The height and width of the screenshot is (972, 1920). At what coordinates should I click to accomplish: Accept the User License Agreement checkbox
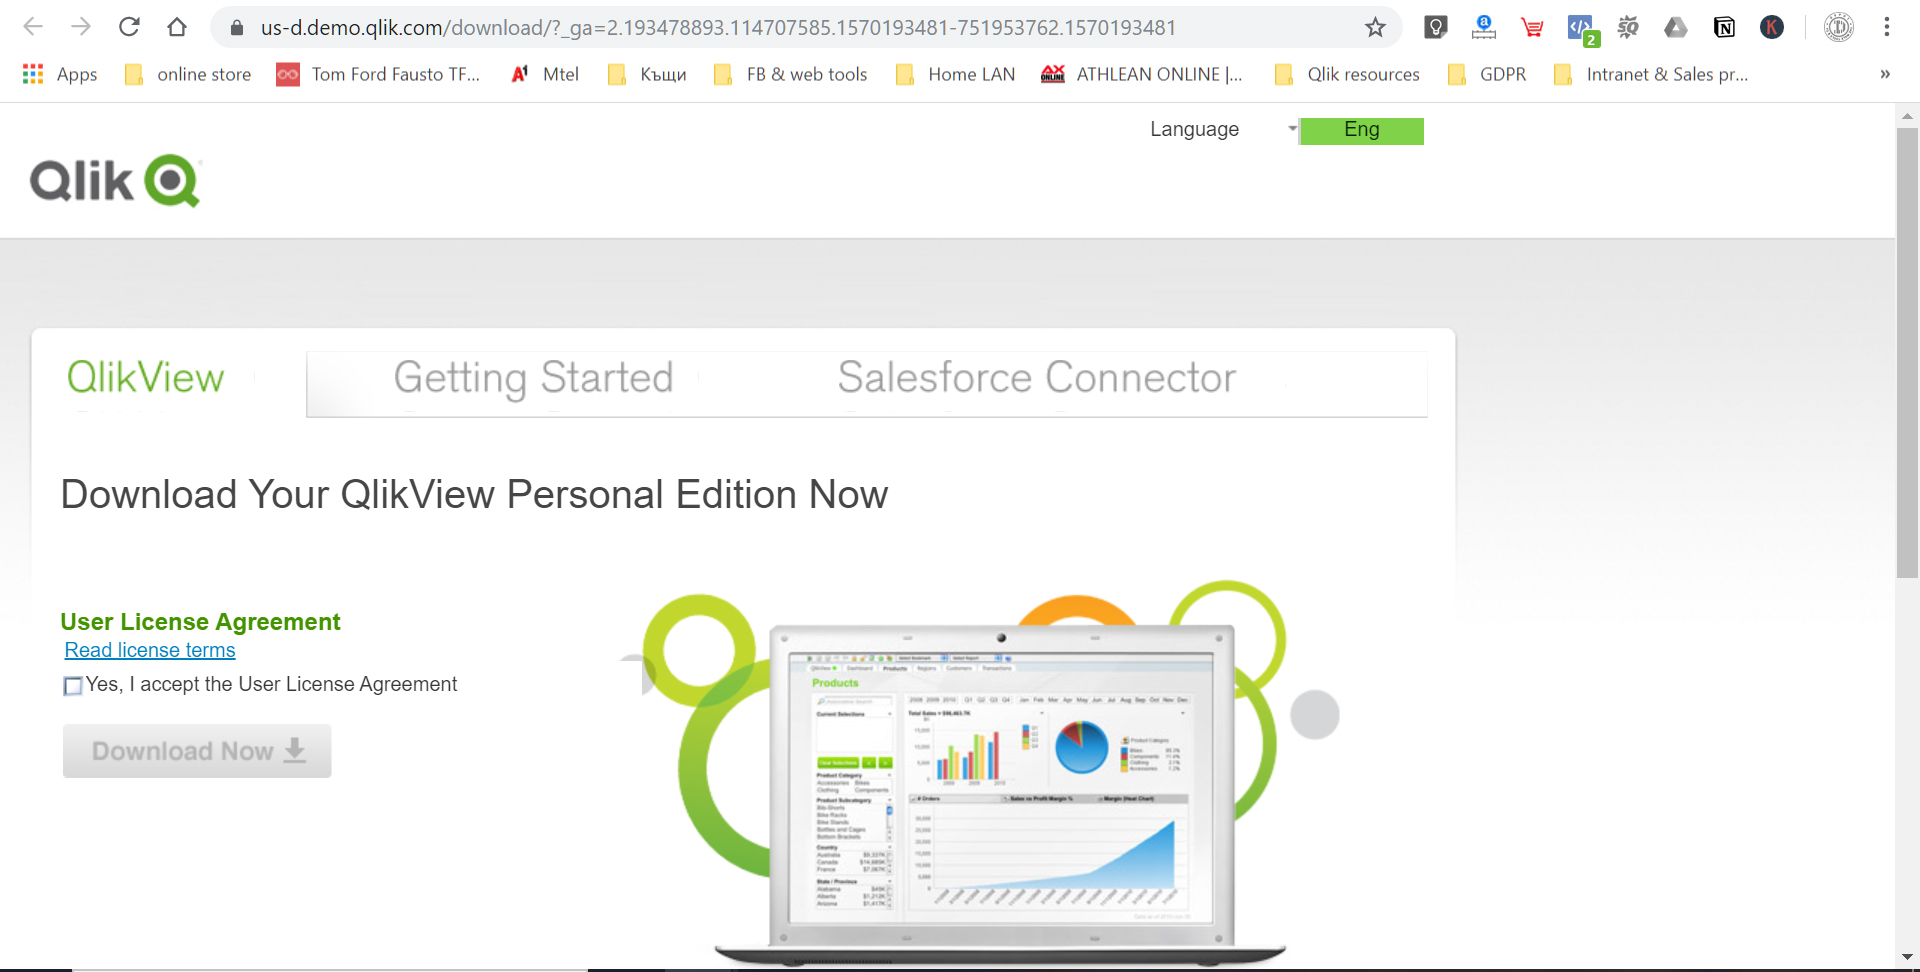tap(73, 686)
